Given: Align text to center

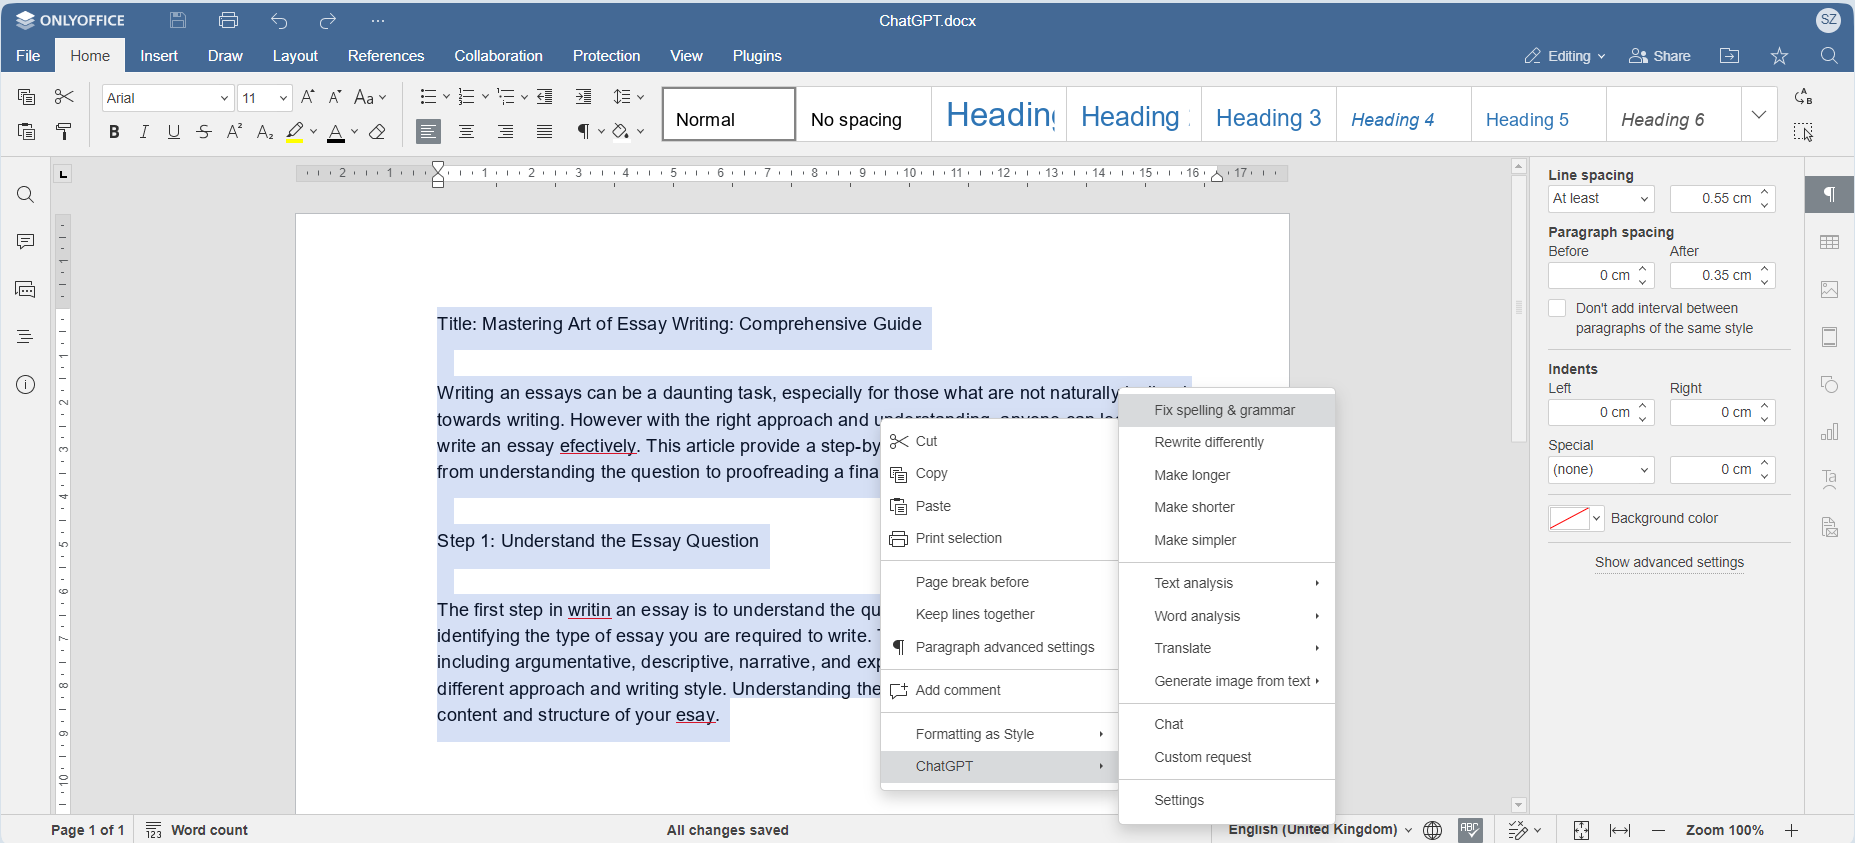Looking at the screenshot, I should [466, 132].
